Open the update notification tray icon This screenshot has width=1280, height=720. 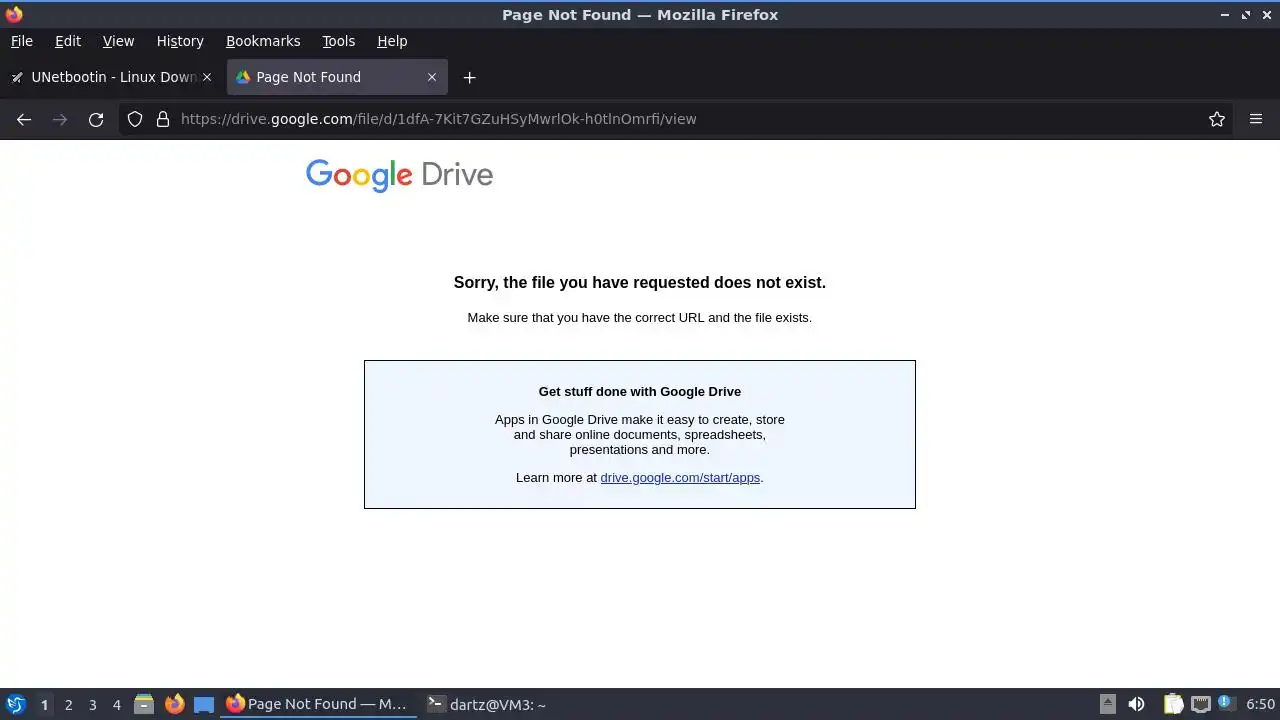pos(1226,704)
